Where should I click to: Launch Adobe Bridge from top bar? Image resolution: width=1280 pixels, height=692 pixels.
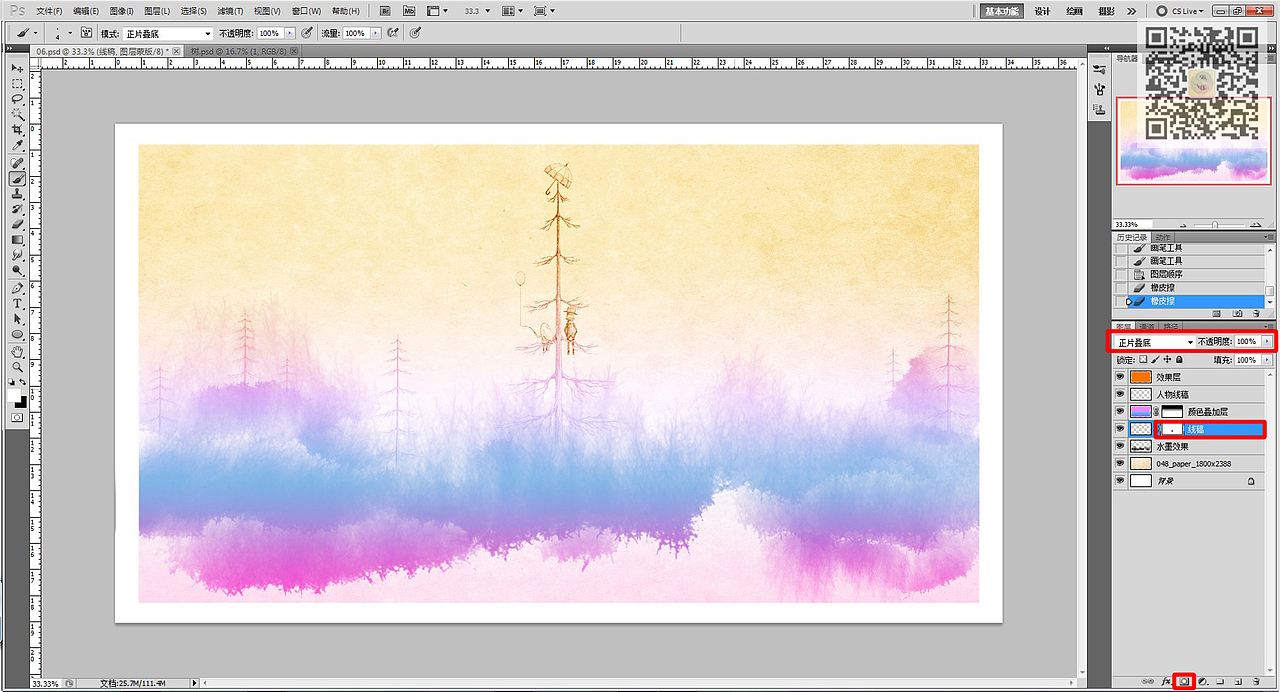point(386,10)
